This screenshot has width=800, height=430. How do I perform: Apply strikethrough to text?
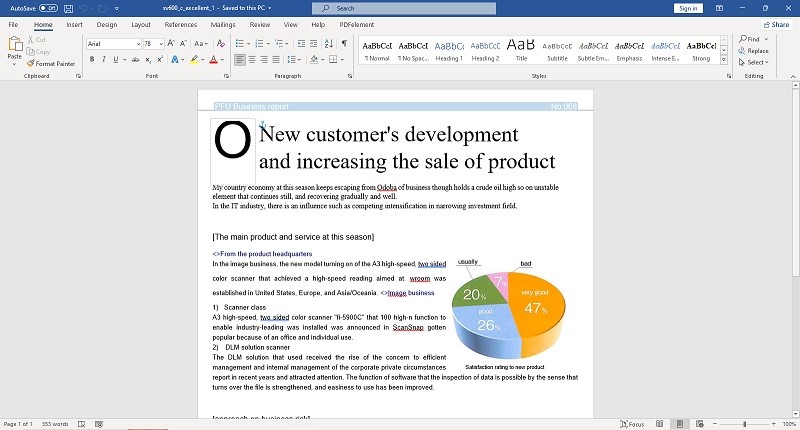[135, 60]
